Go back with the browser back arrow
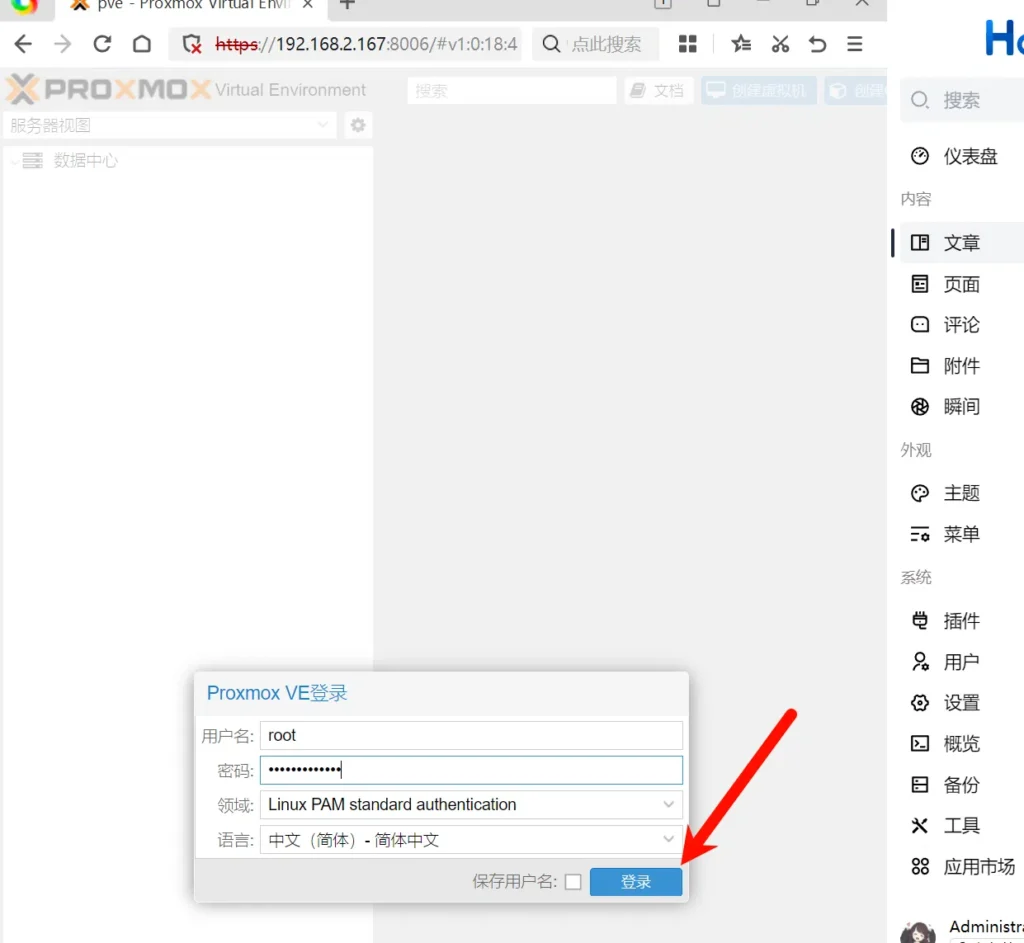 23,44
